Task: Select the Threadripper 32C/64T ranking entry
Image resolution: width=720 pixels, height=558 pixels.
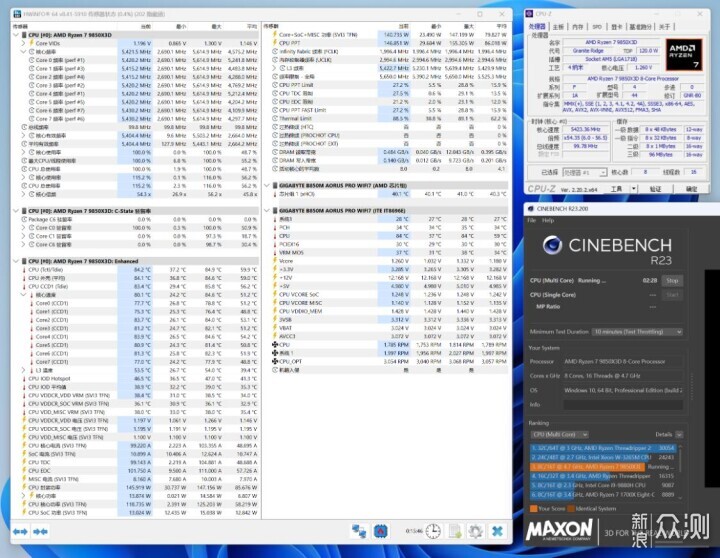Action: point(604,448)
